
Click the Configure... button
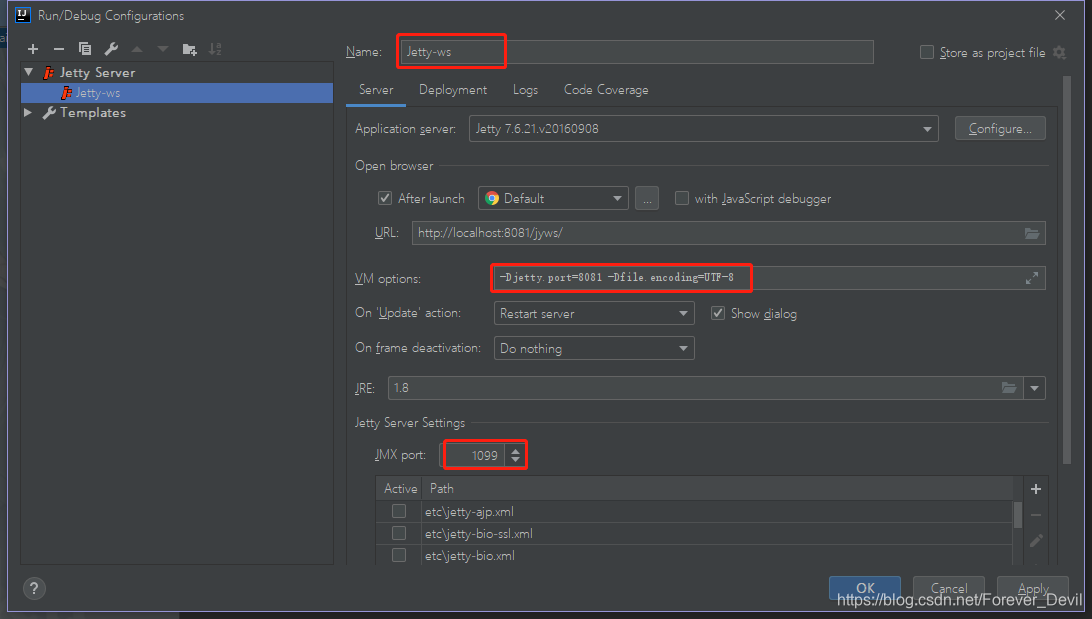[1000, 129]
